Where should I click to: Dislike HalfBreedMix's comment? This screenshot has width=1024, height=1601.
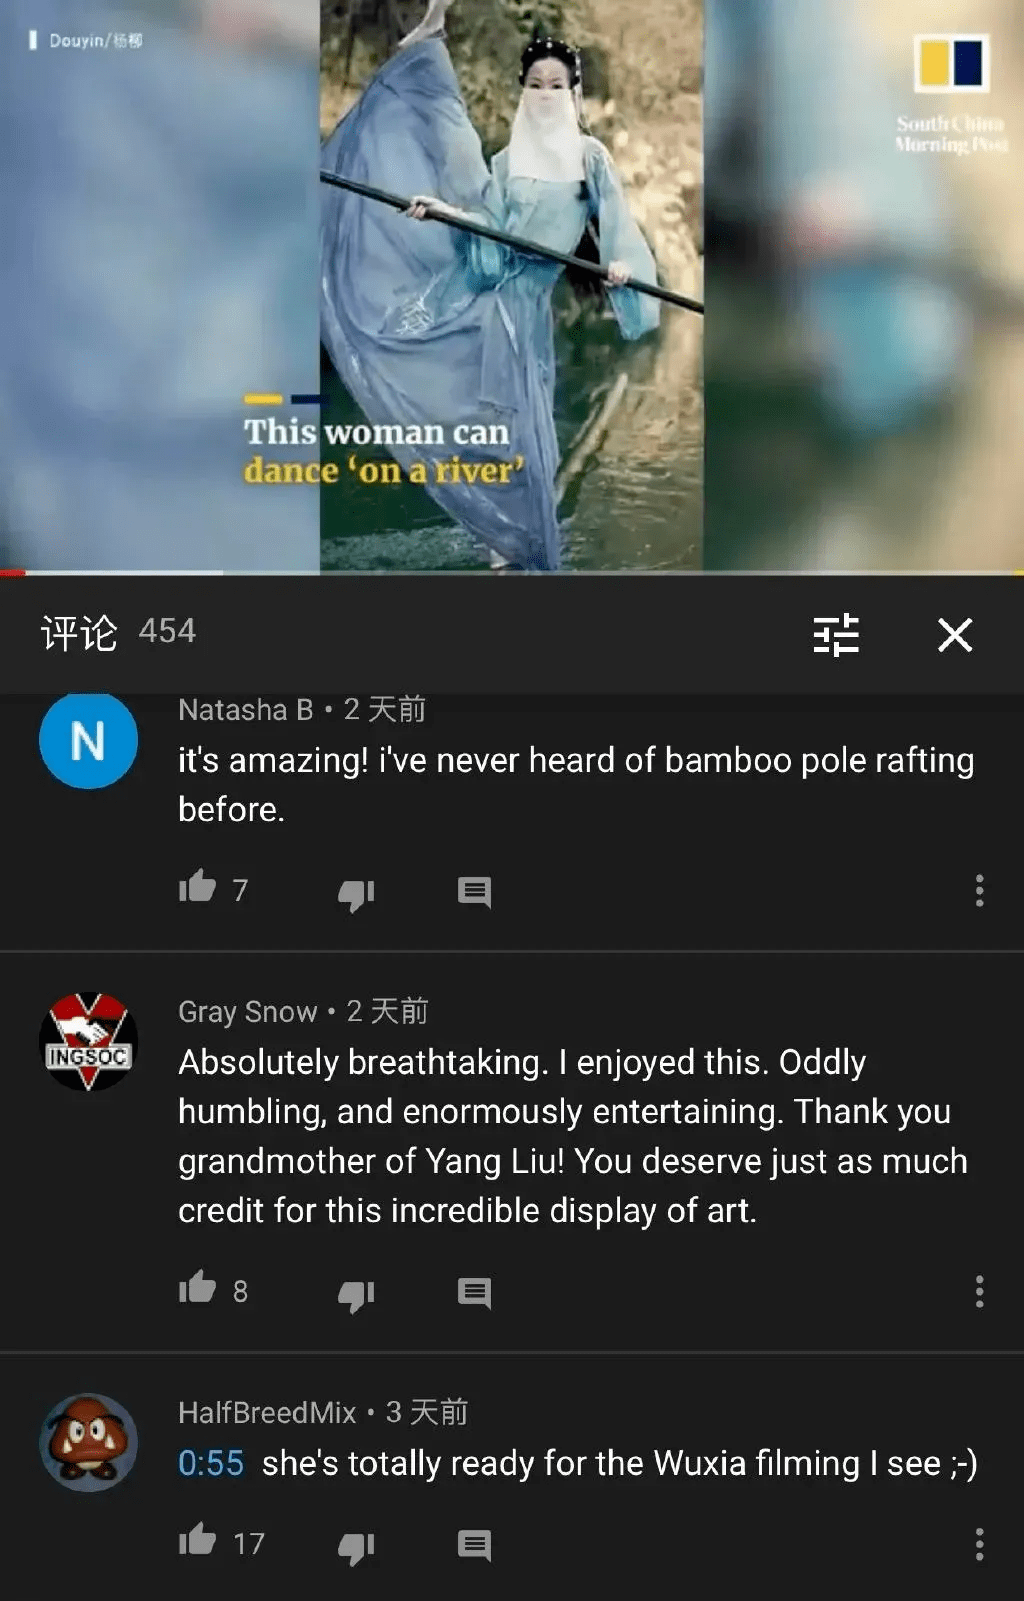(356, 1546)
